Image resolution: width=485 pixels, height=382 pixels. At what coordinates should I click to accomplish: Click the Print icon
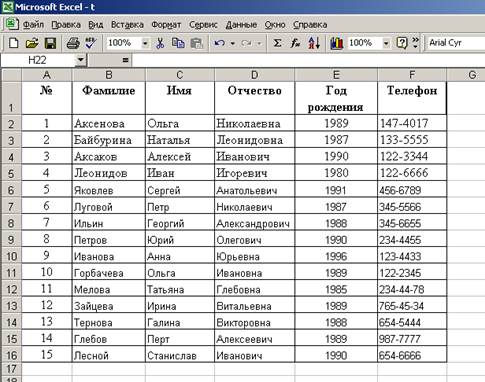pos(73,43)
